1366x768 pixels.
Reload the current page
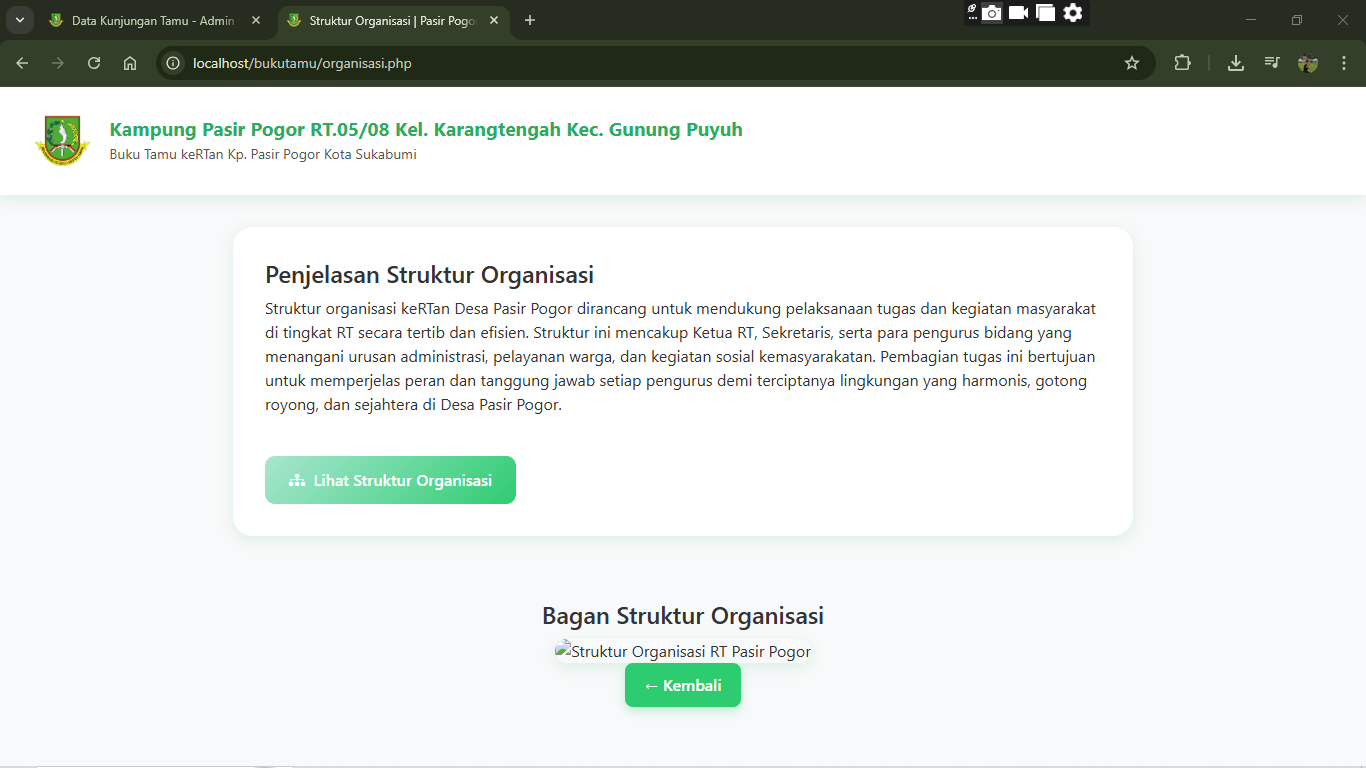[x=94, y=63]
